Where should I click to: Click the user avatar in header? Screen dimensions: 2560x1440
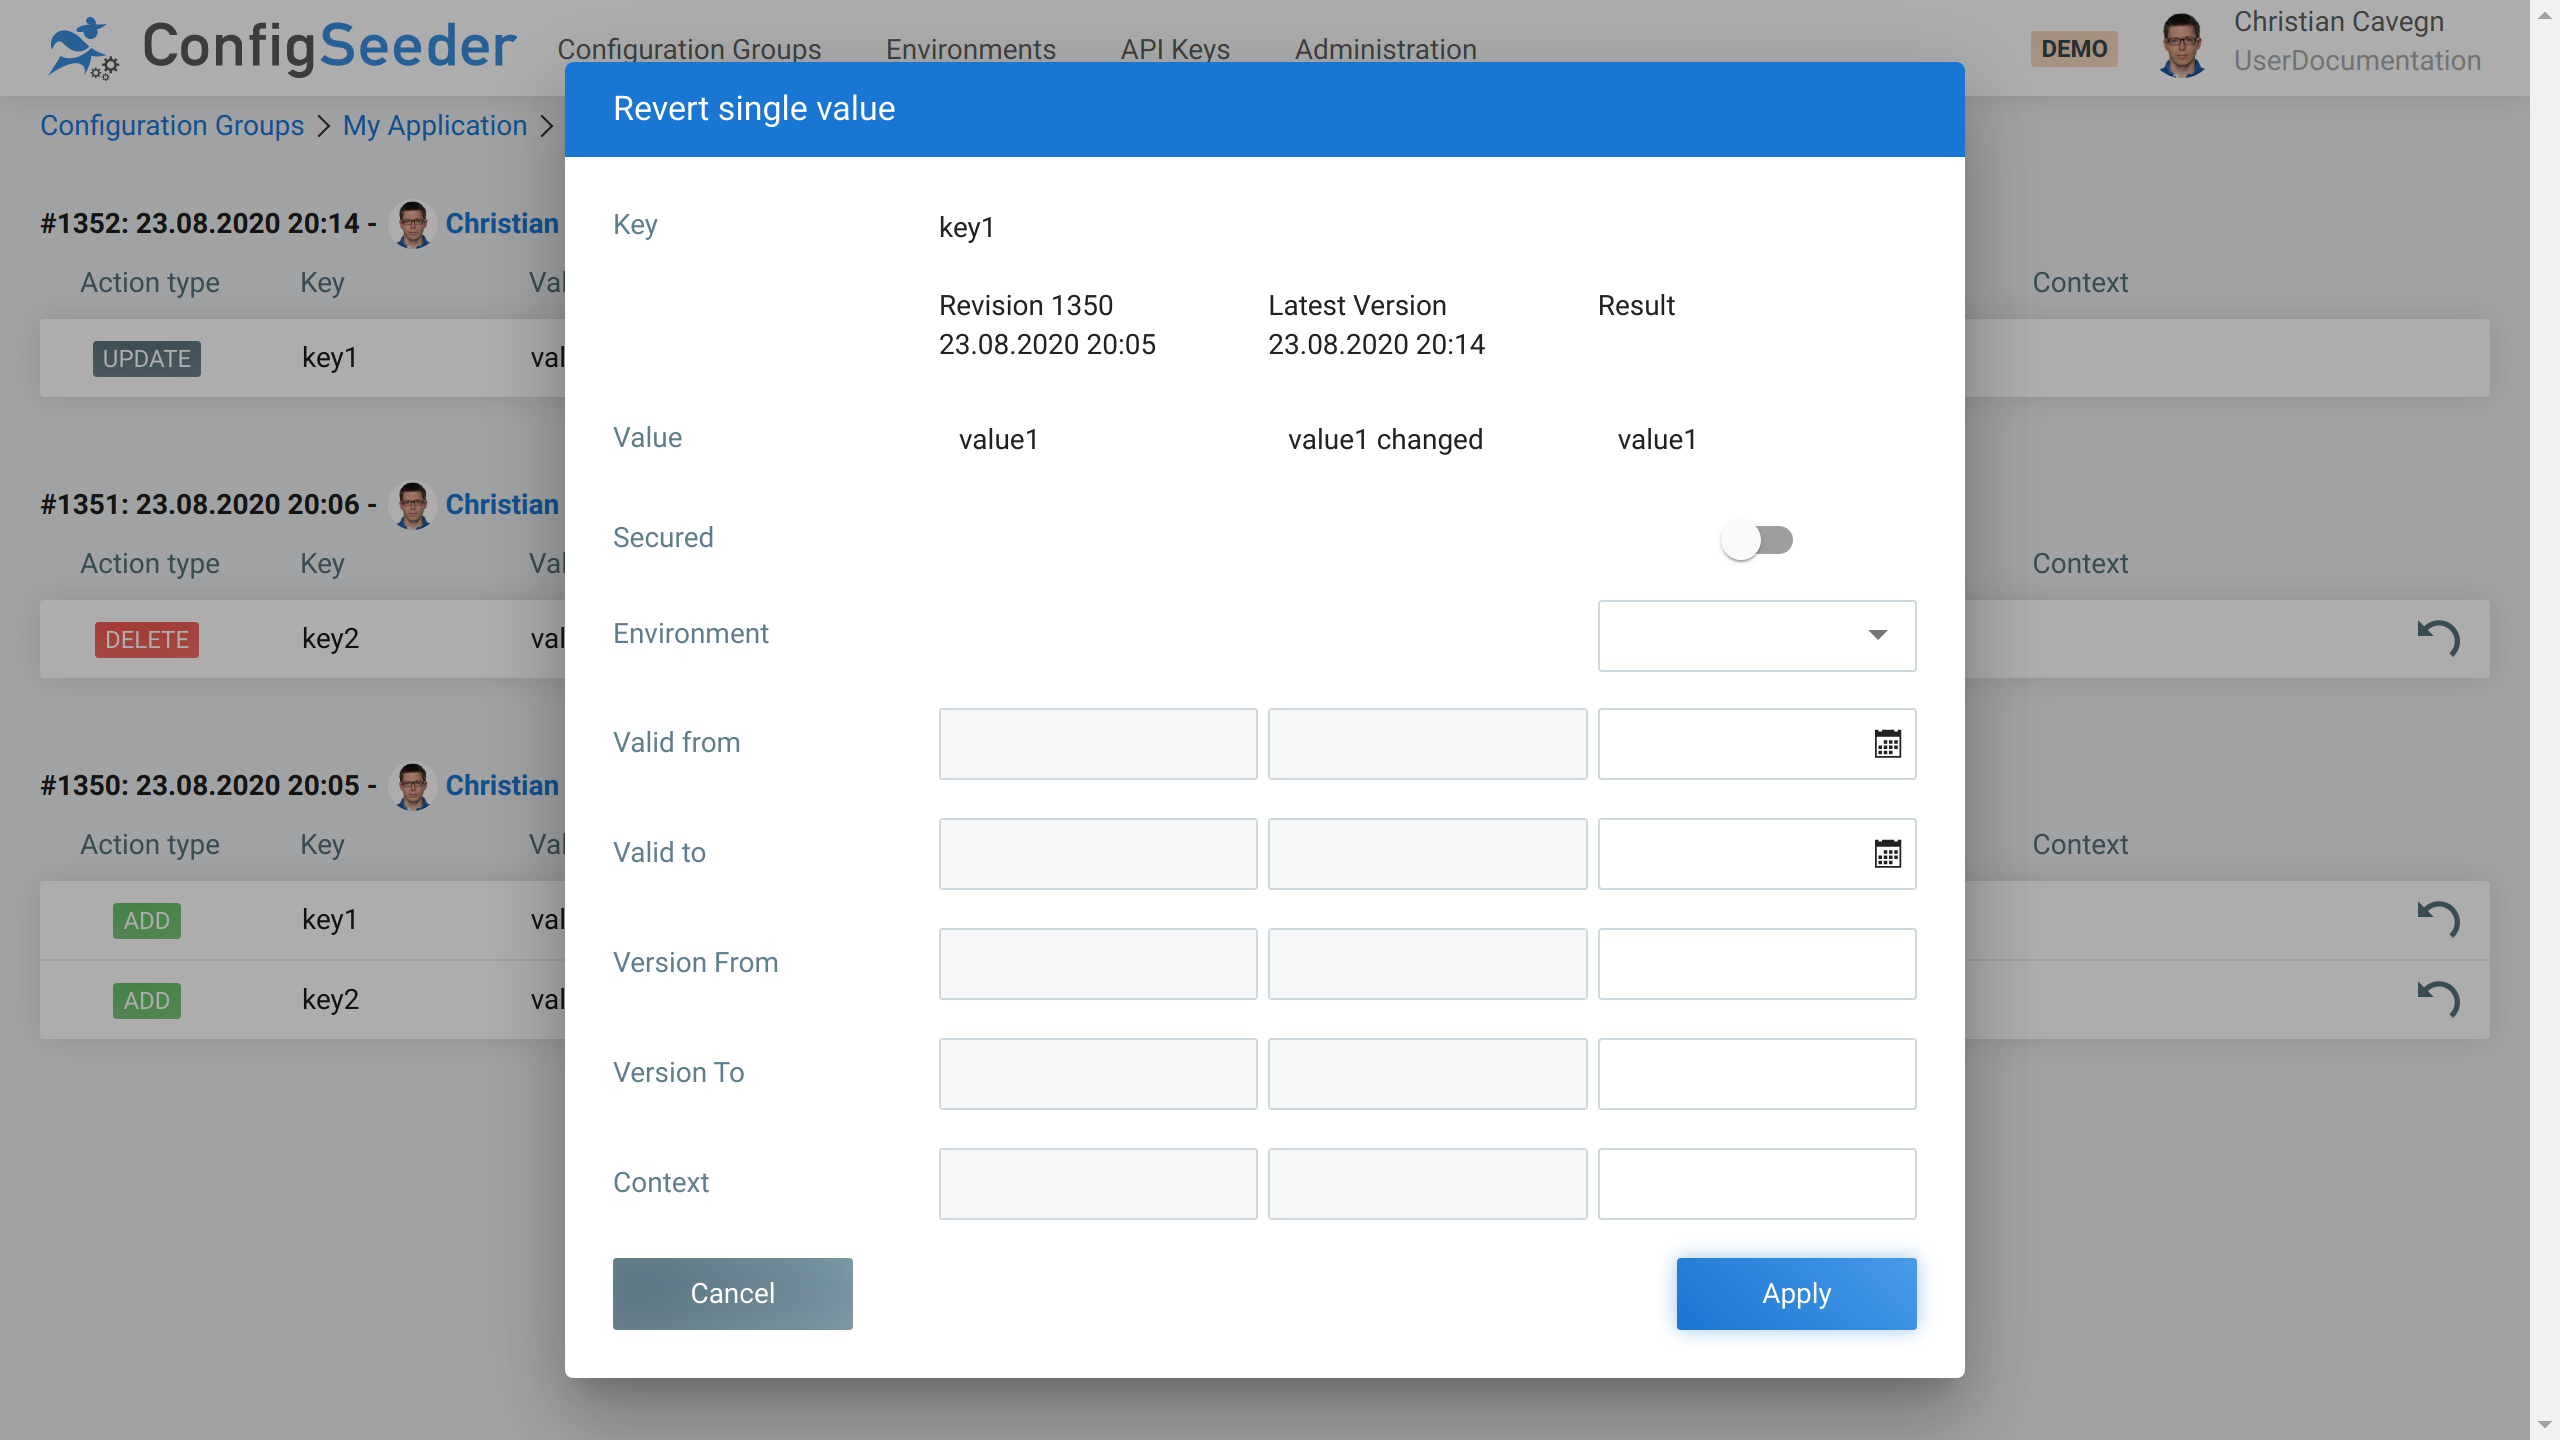coord(2181,46)
